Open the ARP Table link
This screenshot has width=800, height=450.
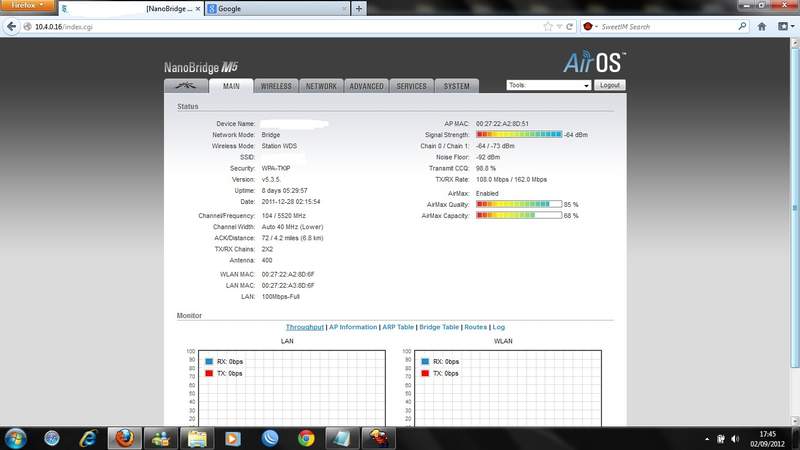pos(398,327)
